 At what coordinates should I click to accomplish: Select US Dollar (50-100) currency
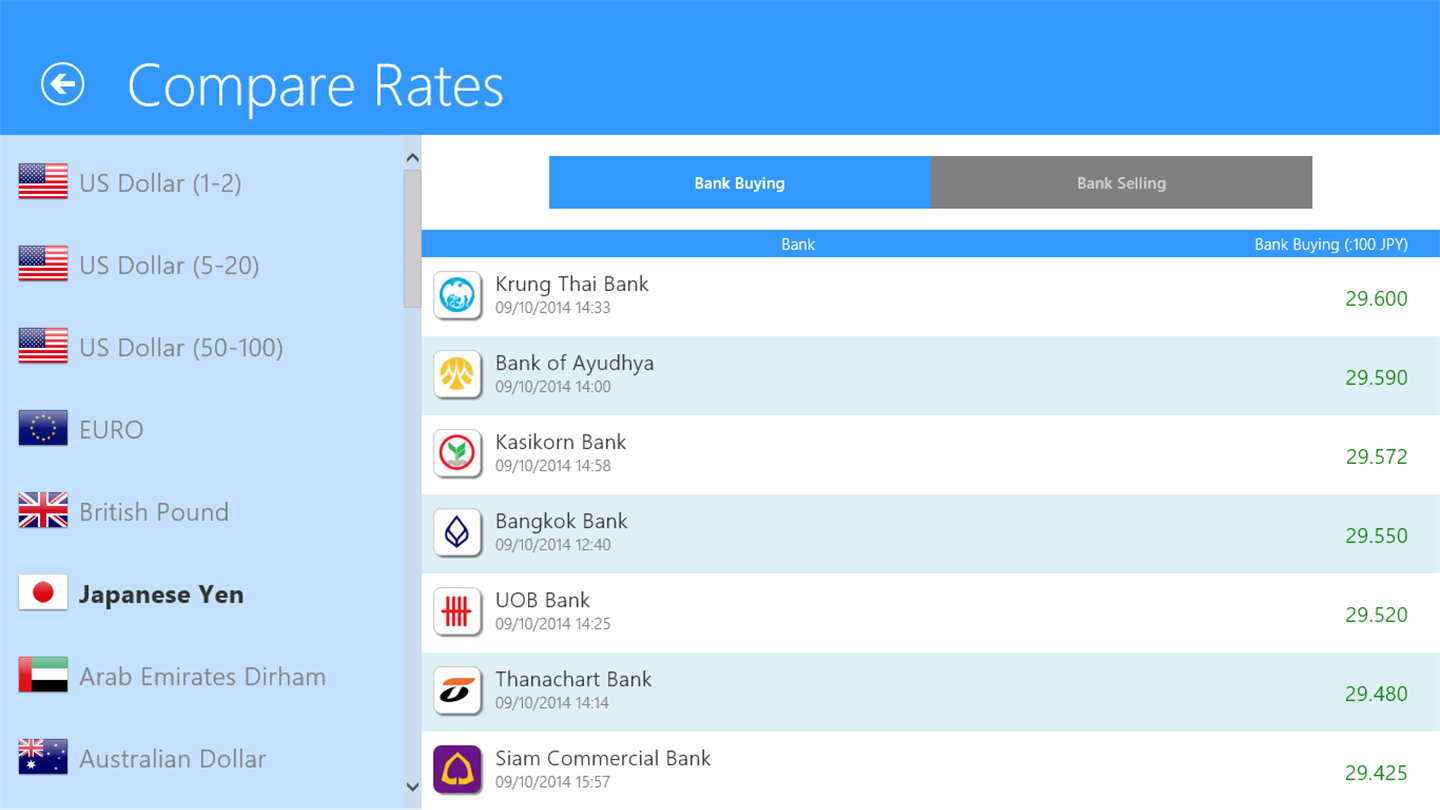click(181, 347)
